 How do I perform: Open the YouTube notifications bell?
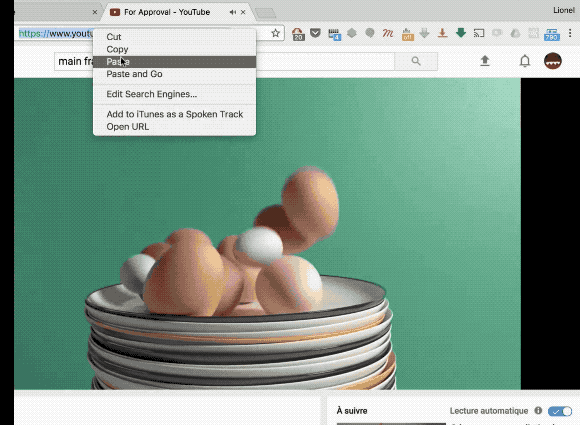pyautogui.click(x=525, y=61)
